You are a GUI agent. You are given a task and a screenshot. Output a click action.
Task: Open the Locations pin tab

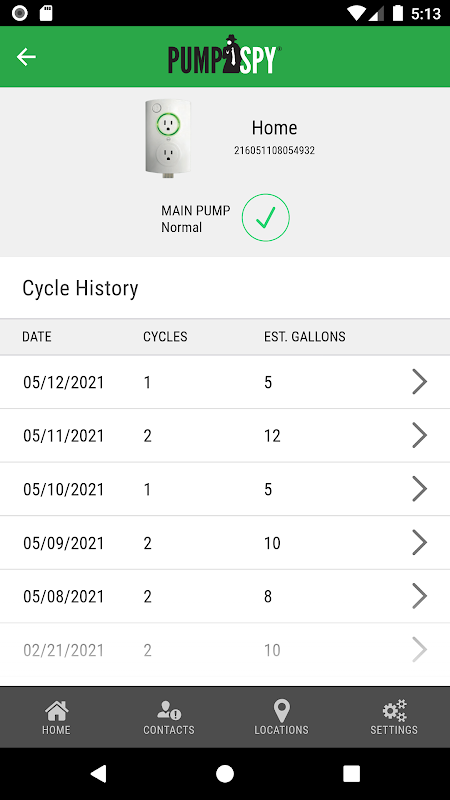click(282, 717)
